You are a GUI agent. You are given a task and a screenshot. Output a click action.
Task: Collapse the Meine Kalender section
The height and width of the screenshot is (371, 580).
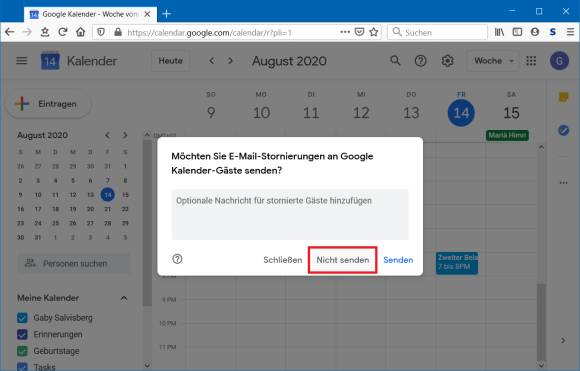124,298
